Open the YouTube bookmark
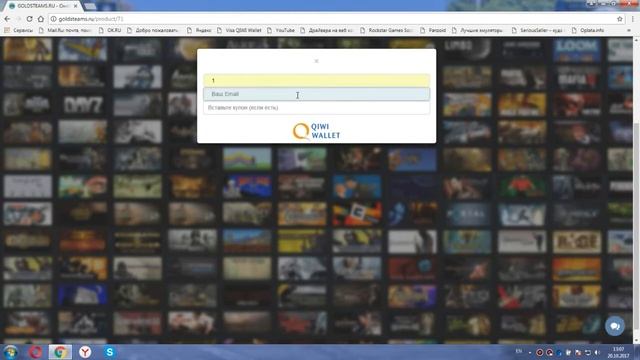 coord(281,30)
